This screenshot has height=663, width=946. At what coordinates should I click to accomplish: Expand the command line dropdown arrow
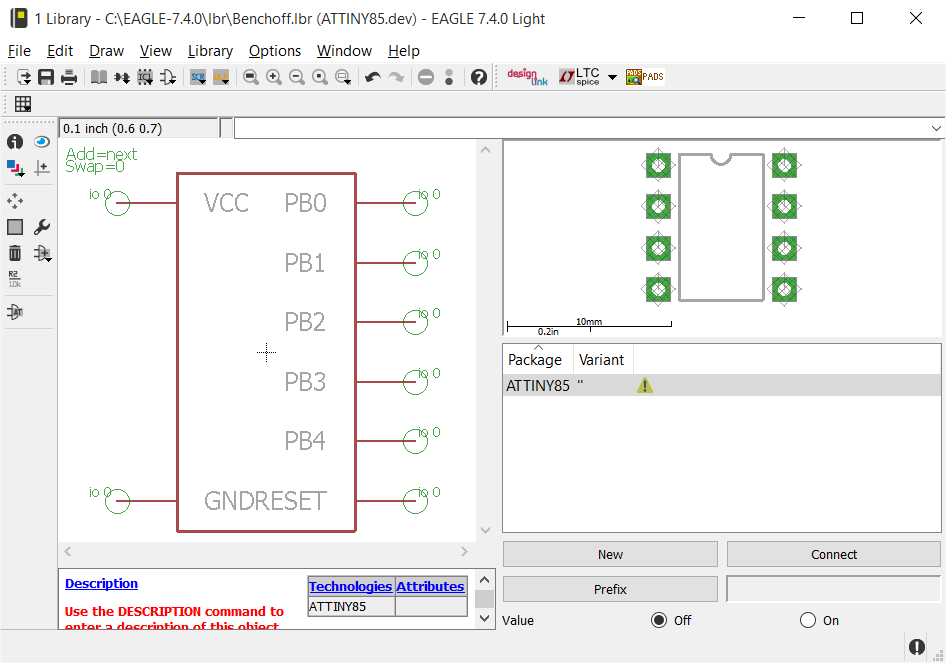click(936, 128)
